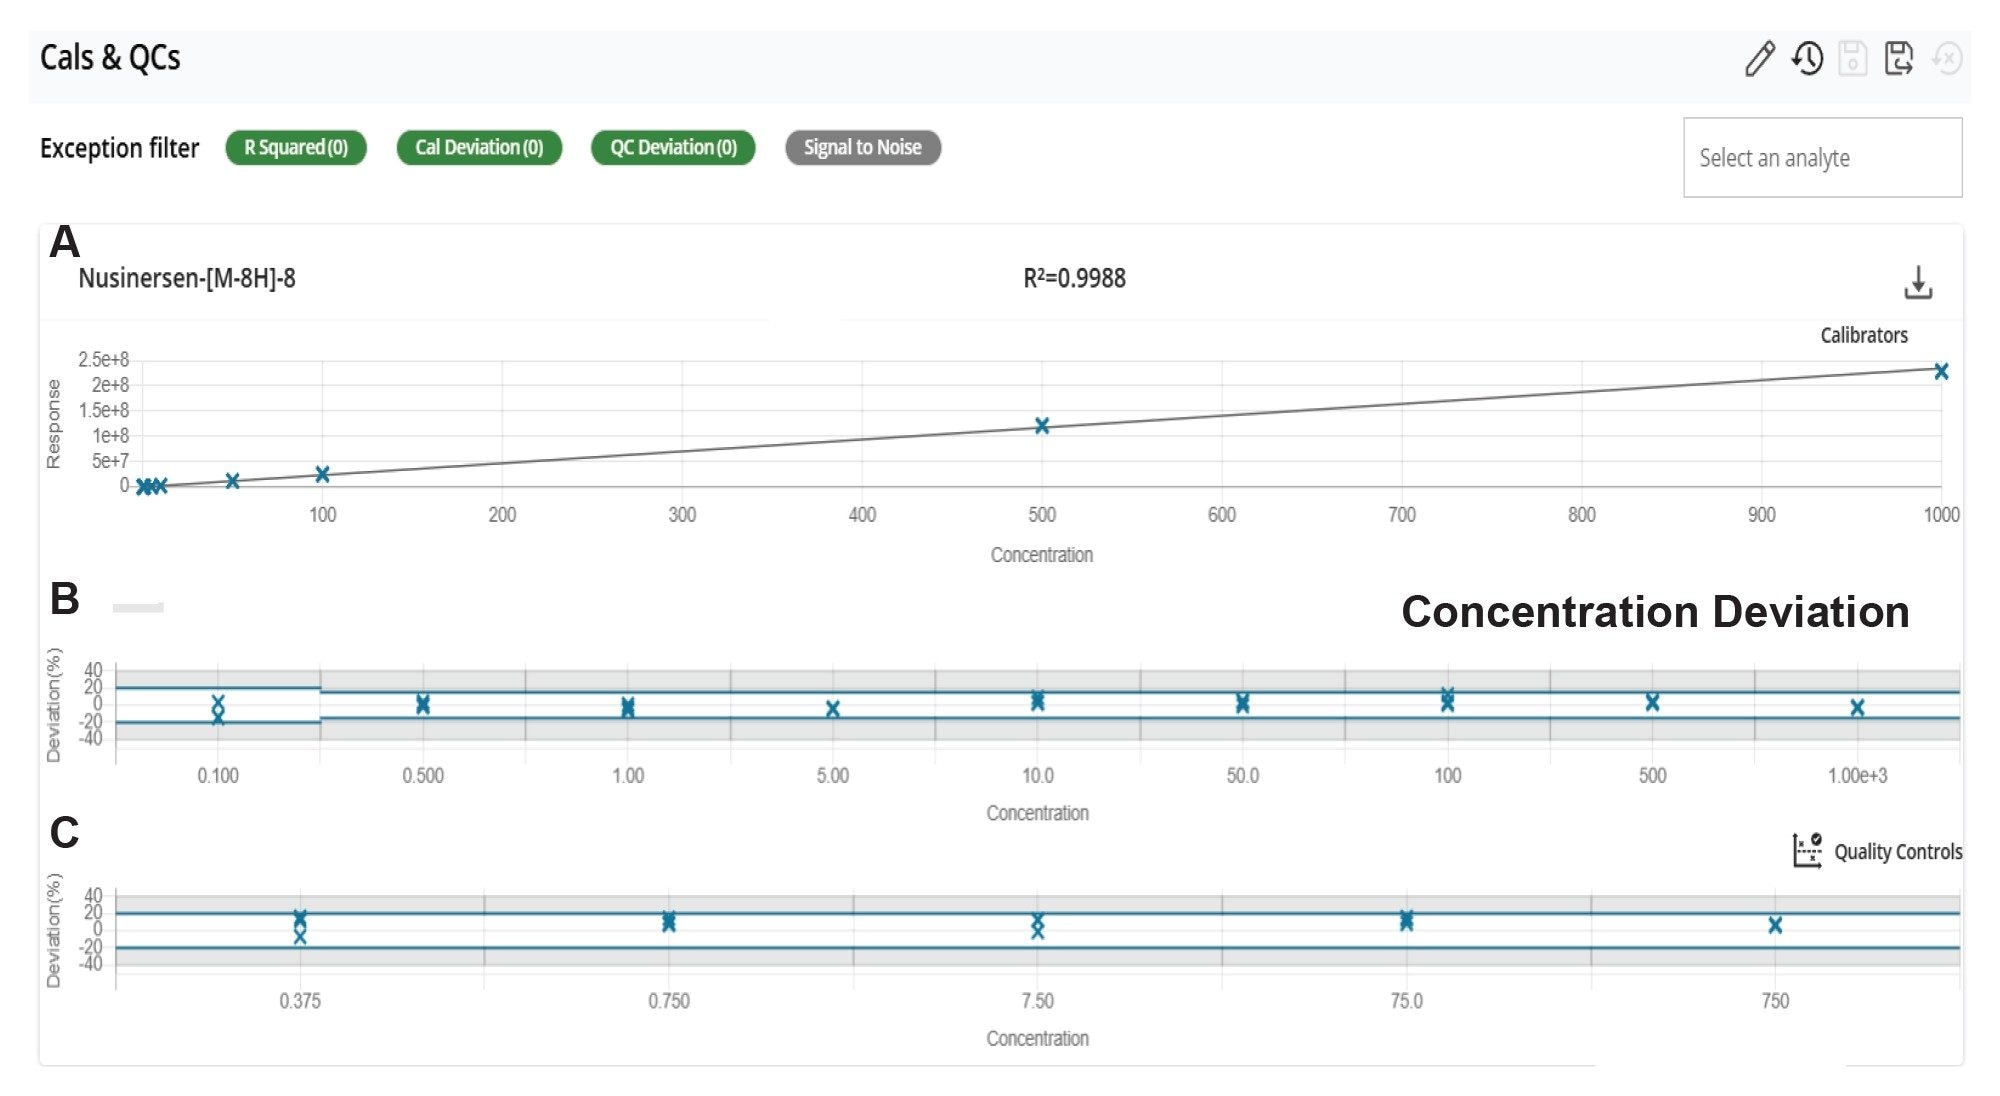
Task: Click the Calibrators label
Action: click(x=1863, y=335)
